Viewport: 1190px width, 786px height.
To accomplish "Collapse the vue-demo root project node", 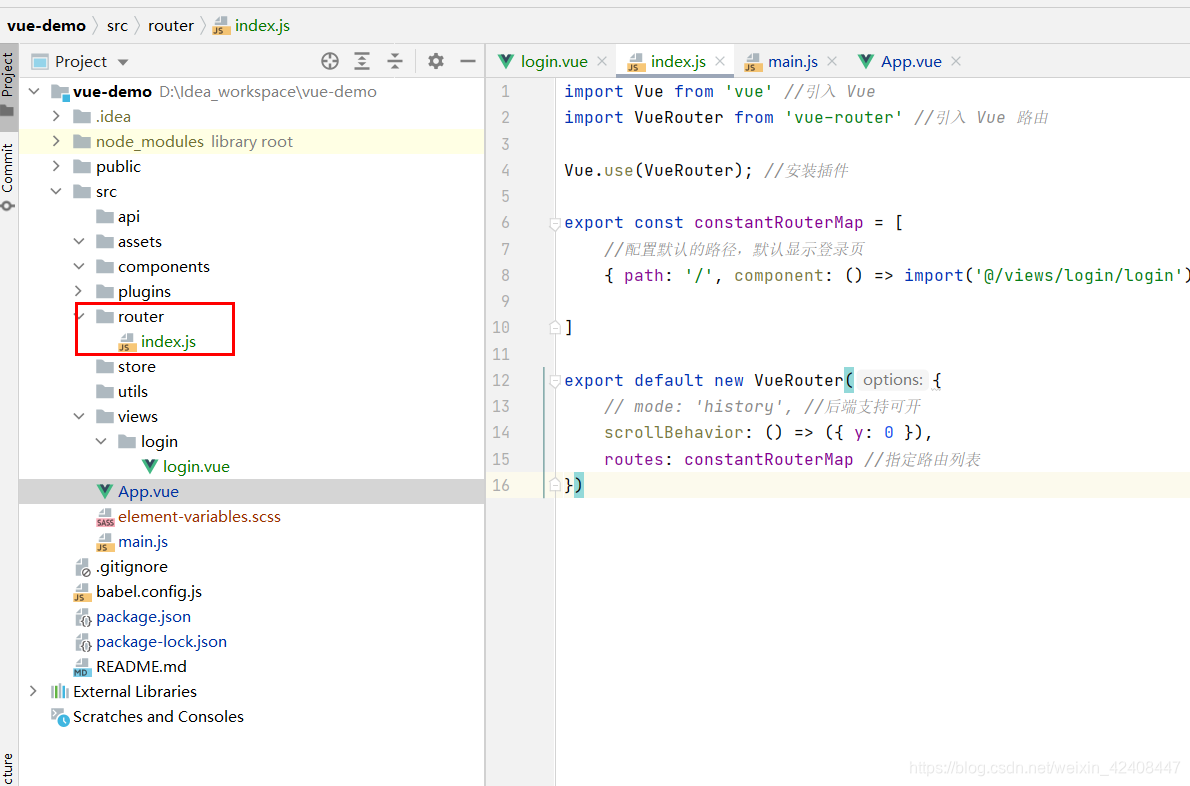I will click(x=34, y=91).
